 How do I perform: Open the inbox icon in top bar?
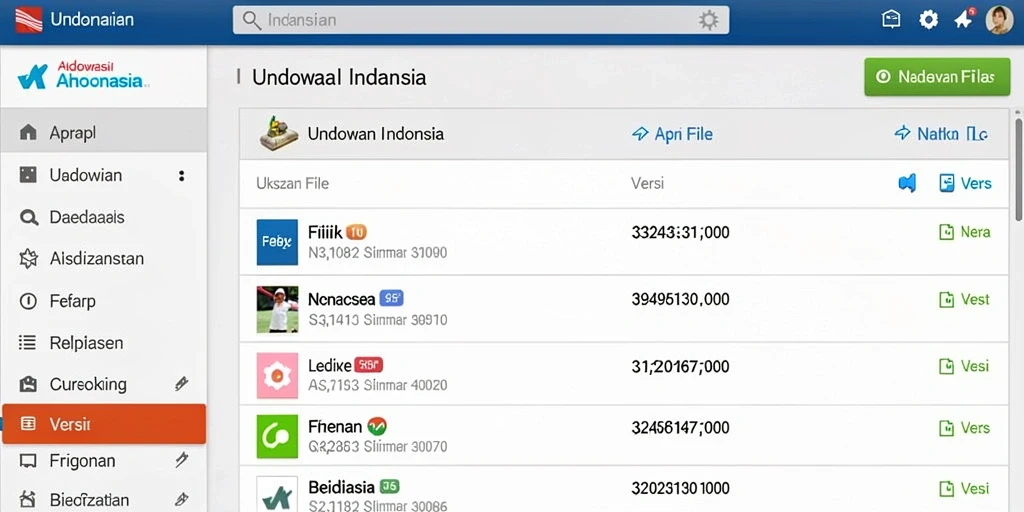891,20
